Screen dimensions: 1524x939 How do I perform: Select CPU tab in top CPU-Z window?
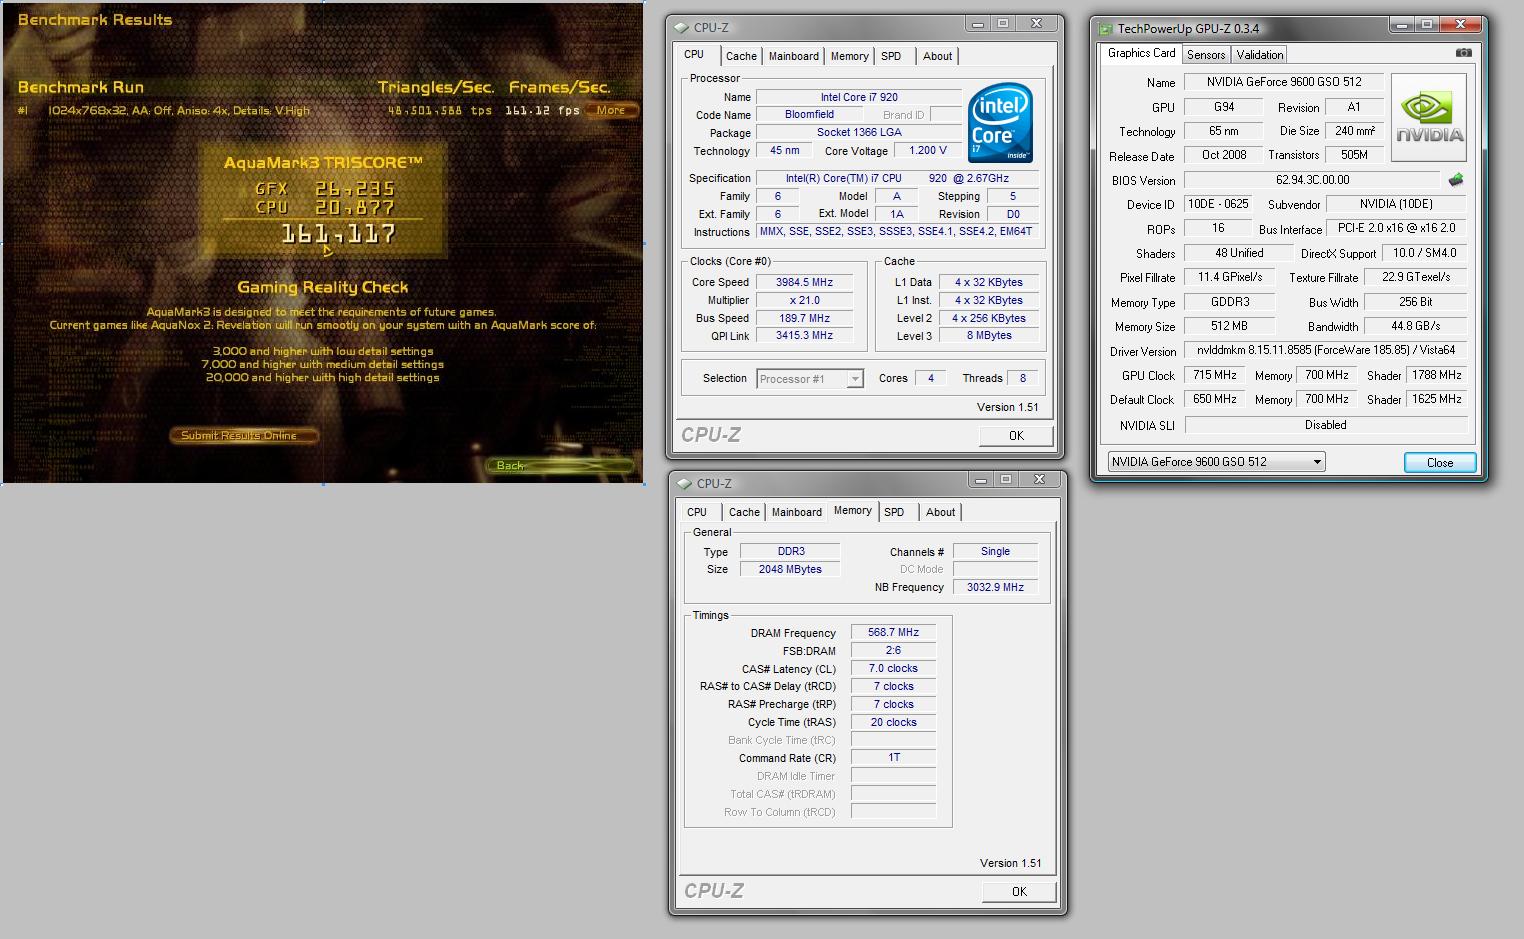coord(694,55)
